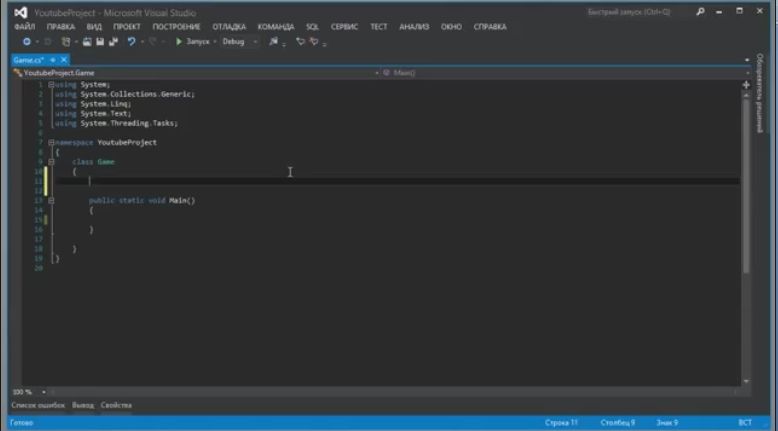
Task: Open the document tab list dropdown arrow
Action: click(747, 60)
